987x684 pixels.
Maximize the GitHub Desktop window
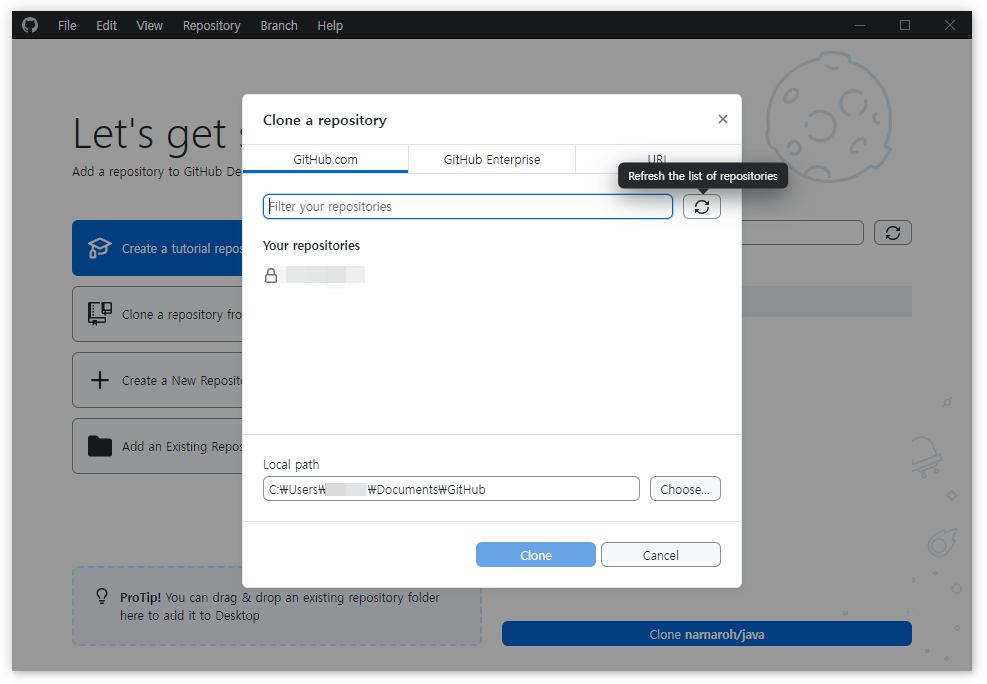tap(905, 25)
